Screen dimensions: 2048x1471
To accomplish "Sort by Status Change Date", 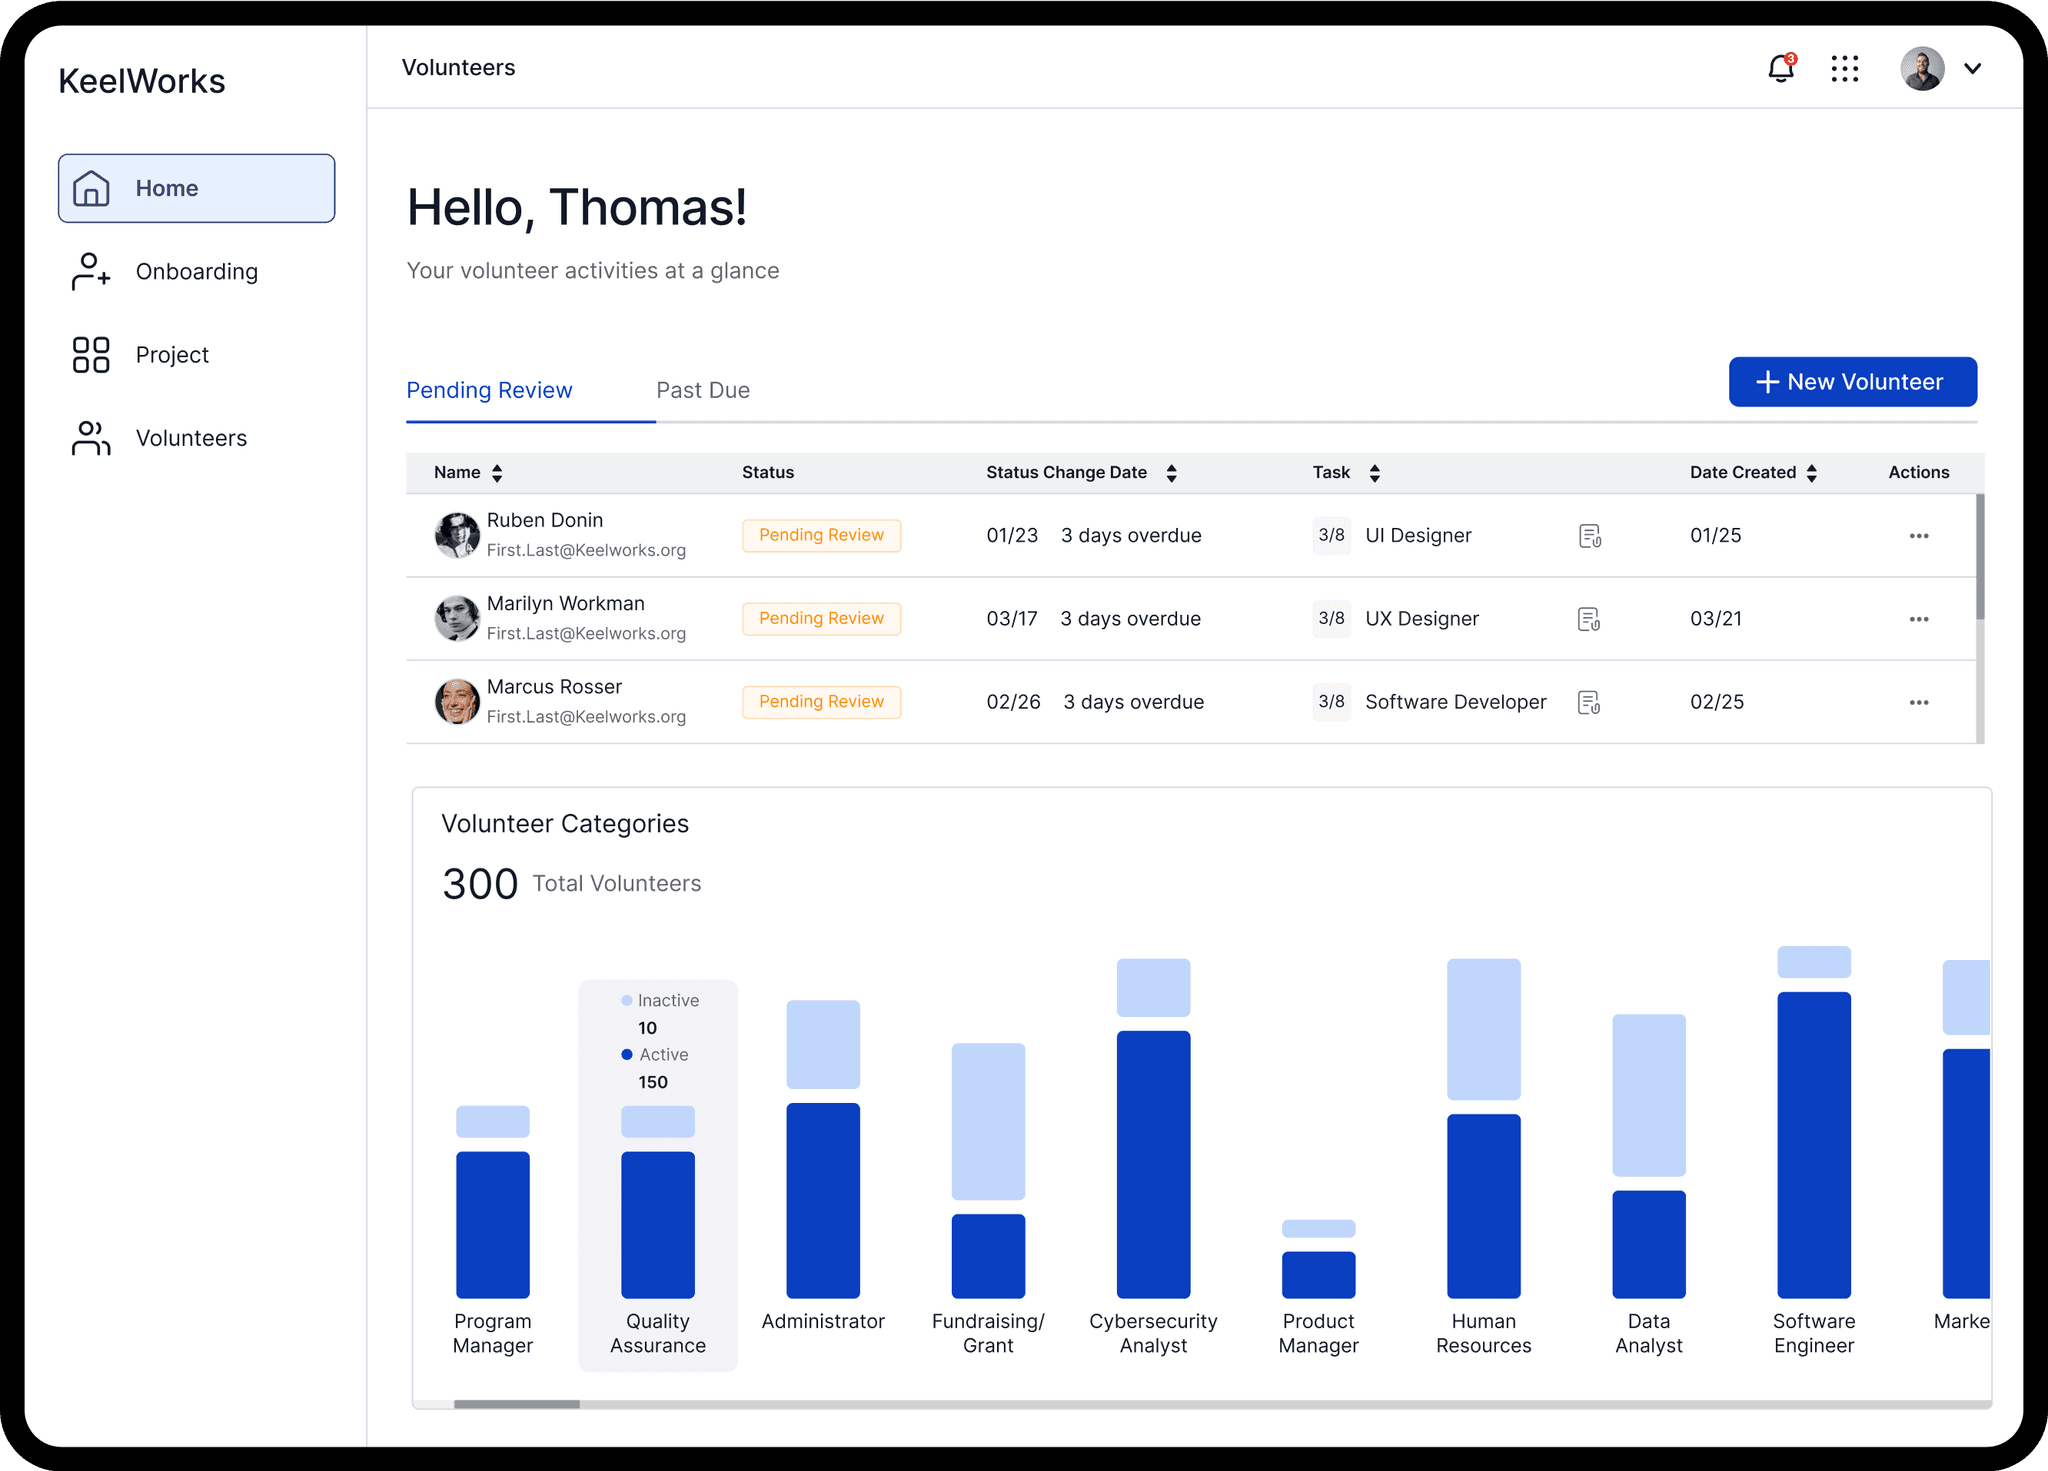I will (1171, 473).
